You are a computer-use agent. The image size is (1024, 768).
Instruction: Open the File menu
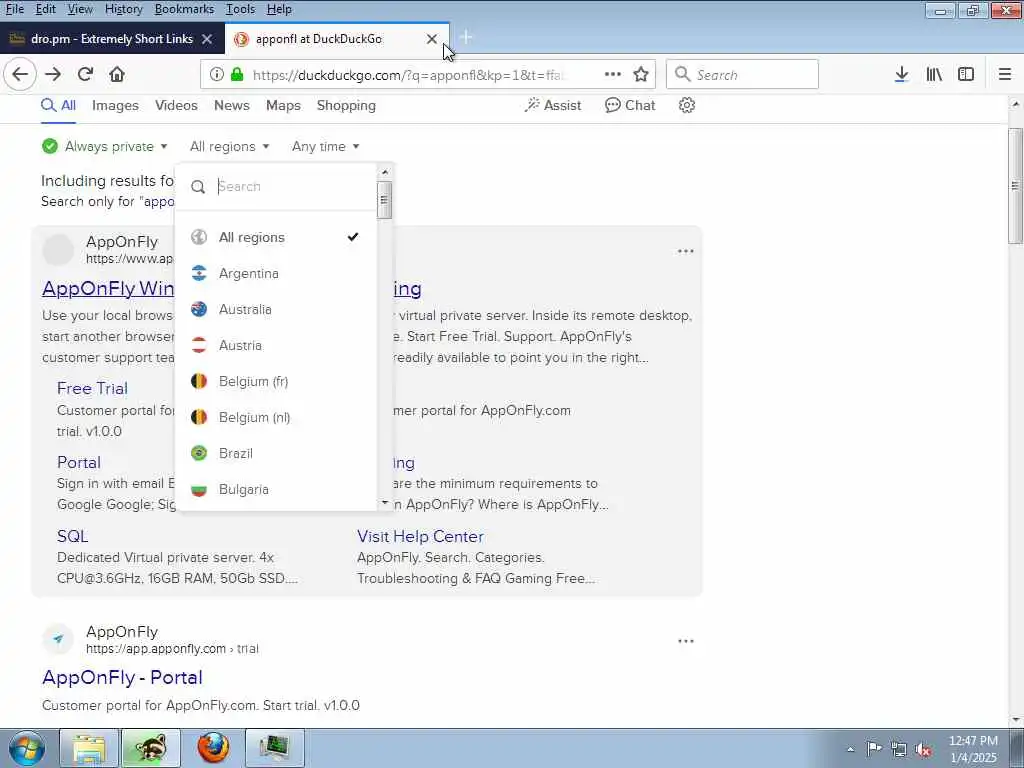click(x=14, y=9)
